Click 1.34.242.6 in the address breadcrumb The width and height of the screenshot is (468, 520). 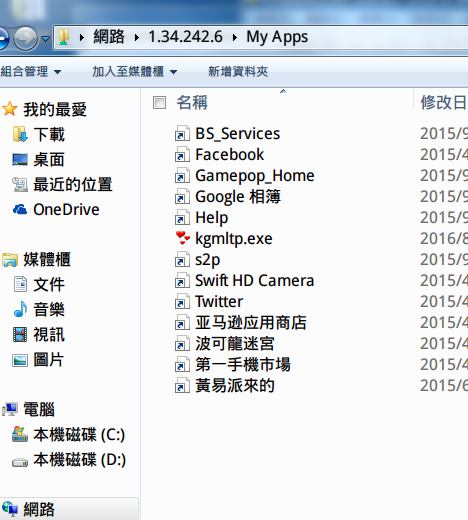point(185,37)
